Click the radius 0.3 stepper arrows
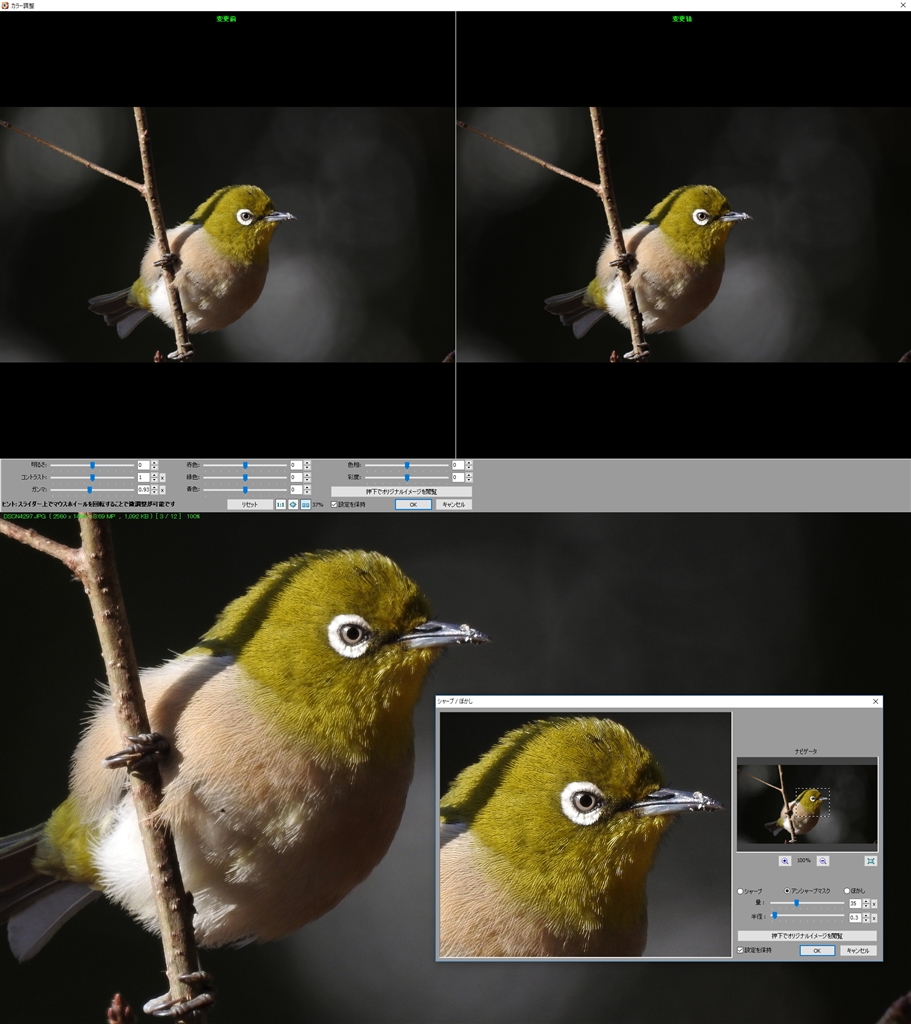Screen dimensions: 911x1024 [x=866, y=918]
